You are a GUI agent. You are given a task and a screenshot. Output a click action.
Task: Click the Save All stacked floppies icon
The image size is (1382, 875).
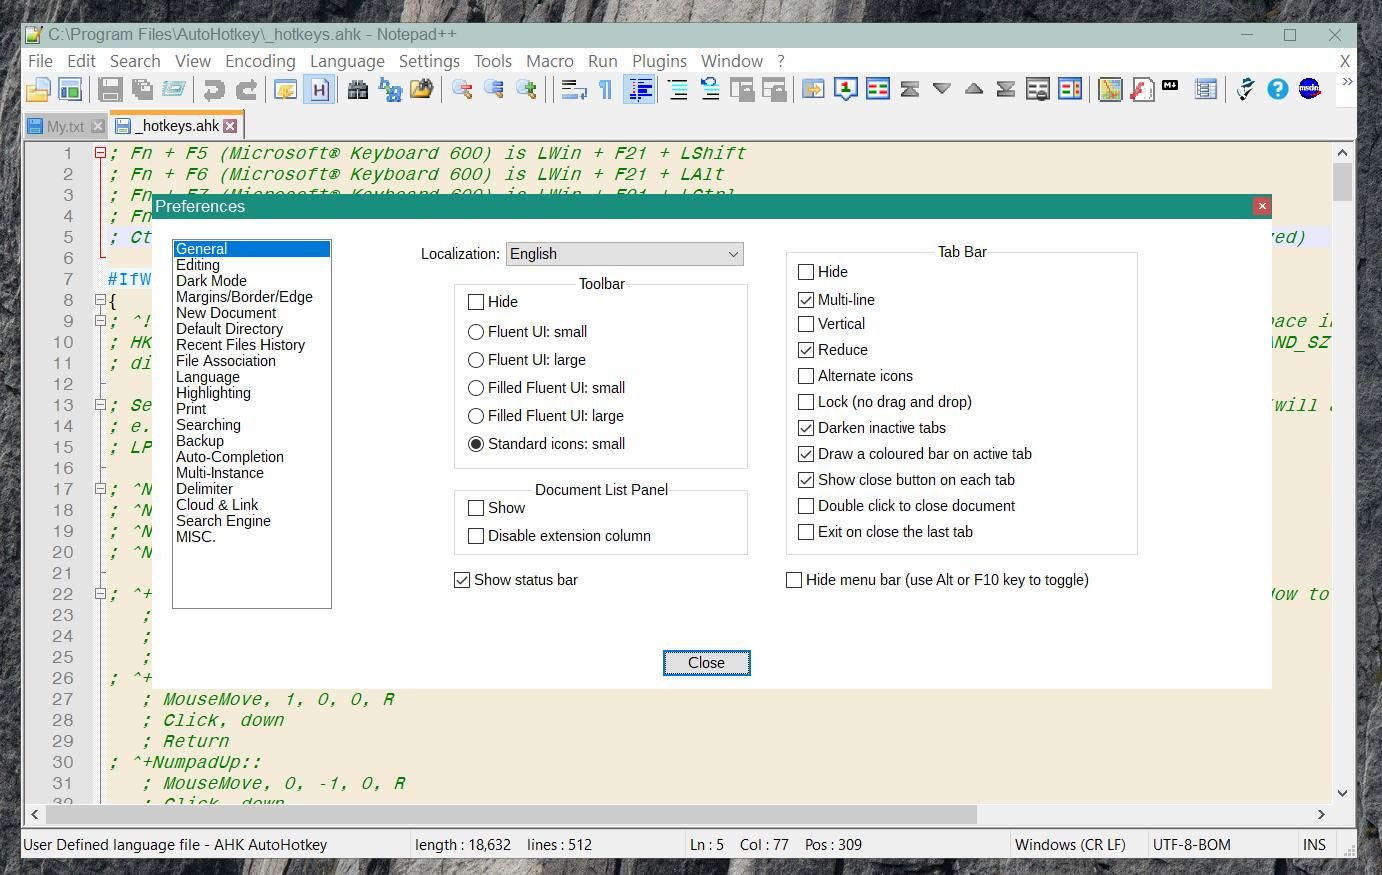pos(142,90)
